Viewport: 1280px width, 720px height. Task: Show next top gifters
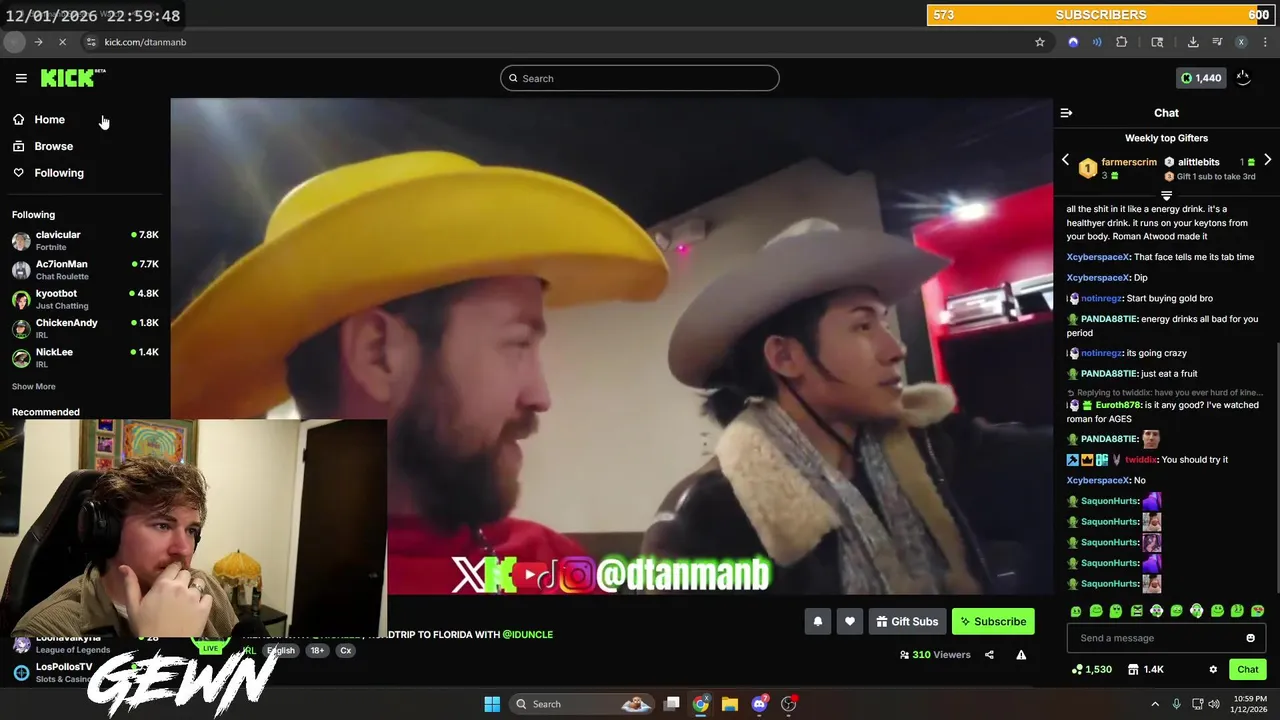click(1267, 160)
